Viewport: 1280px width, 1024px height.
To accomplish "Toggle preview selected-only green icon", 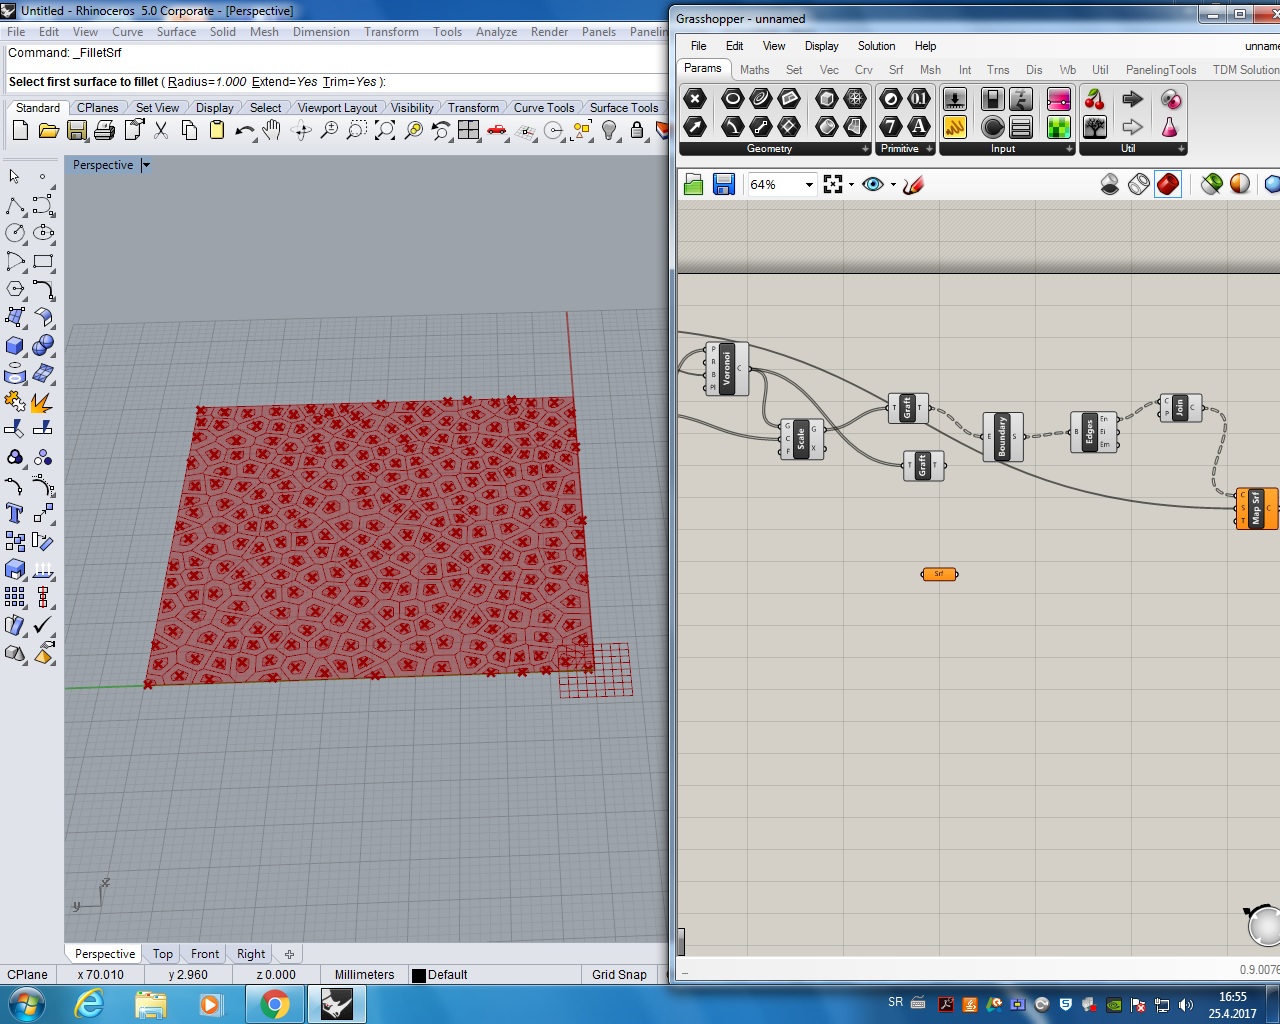I will pyautogui.click(x=1212, y=184).
